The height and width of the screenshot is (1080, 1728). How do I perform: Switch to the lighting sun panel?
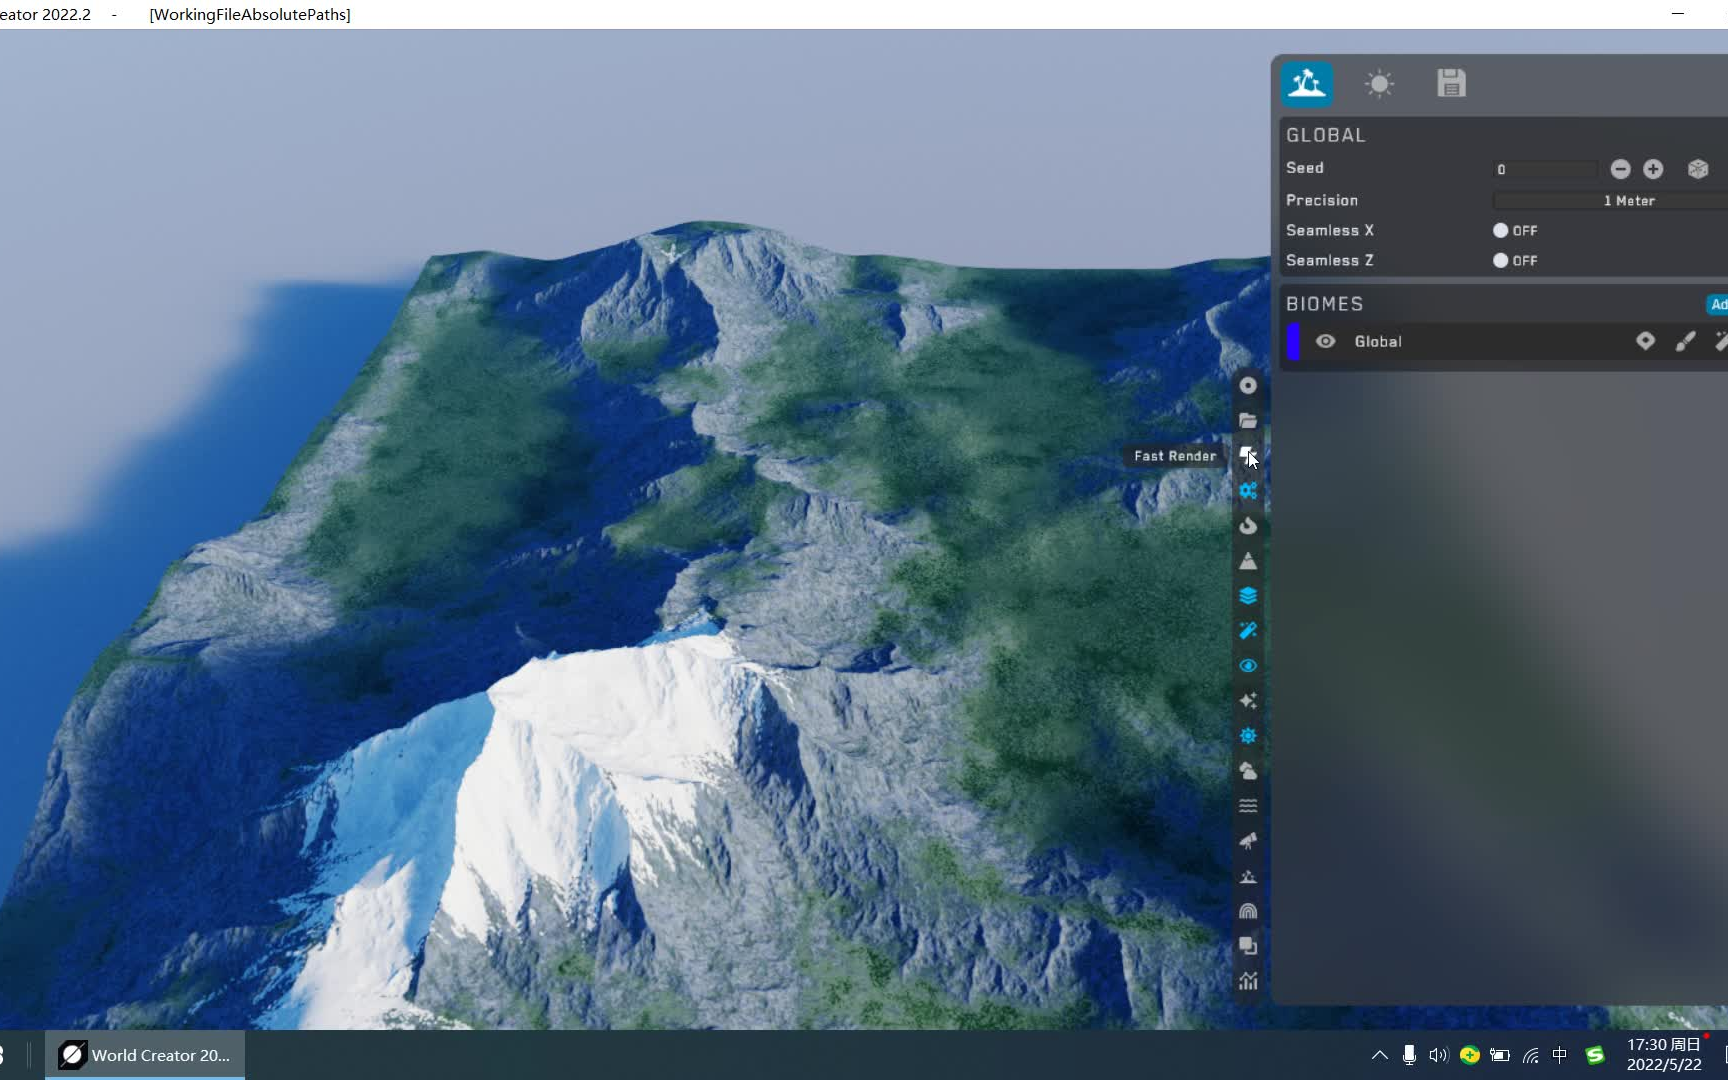coord(1379,83)
